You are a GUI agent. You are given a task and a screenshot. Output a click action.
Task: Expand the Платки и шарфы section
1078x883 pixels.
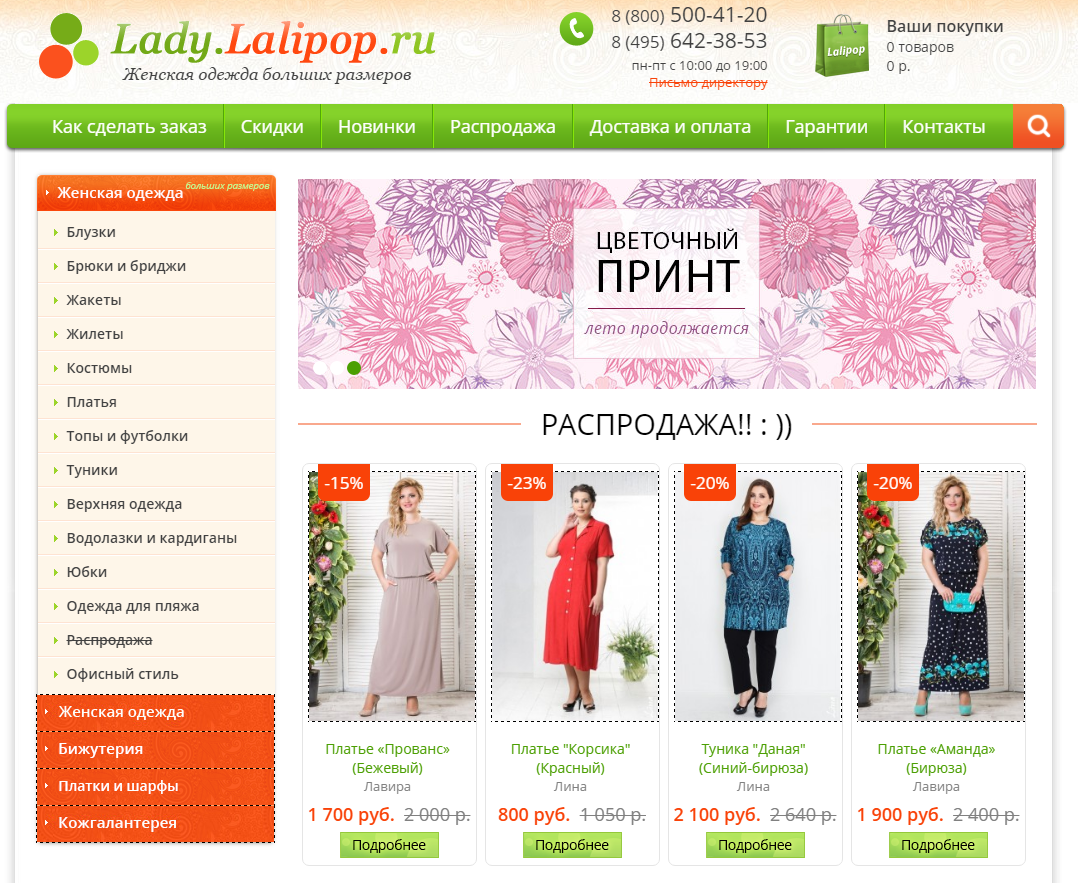coord(155,786)
